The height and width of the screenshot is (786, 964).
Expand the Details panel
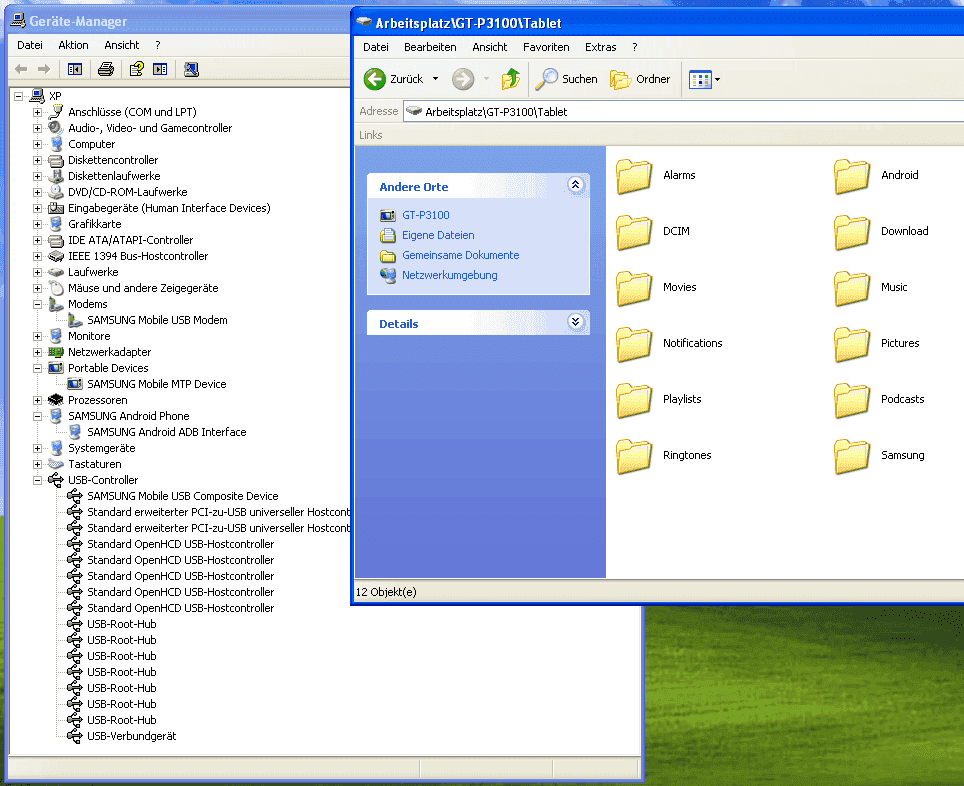click(575, 322)
